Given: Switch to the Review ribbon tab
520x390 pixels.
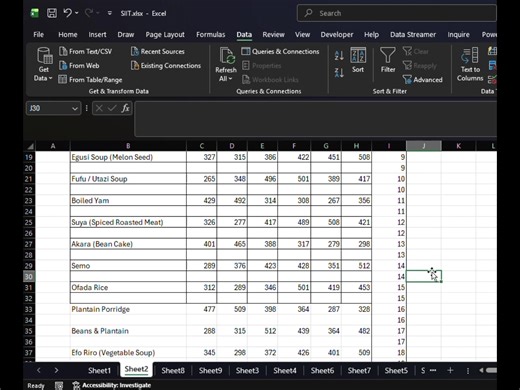Looking at the screenshot, I should [273, 35].
